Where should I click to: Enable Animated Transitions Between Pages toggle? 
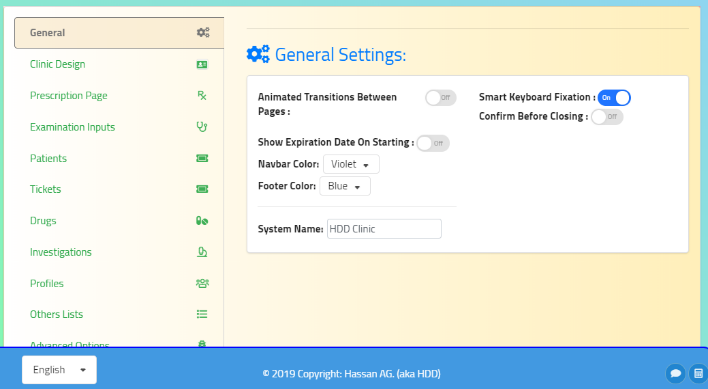[x=441, y=97]
